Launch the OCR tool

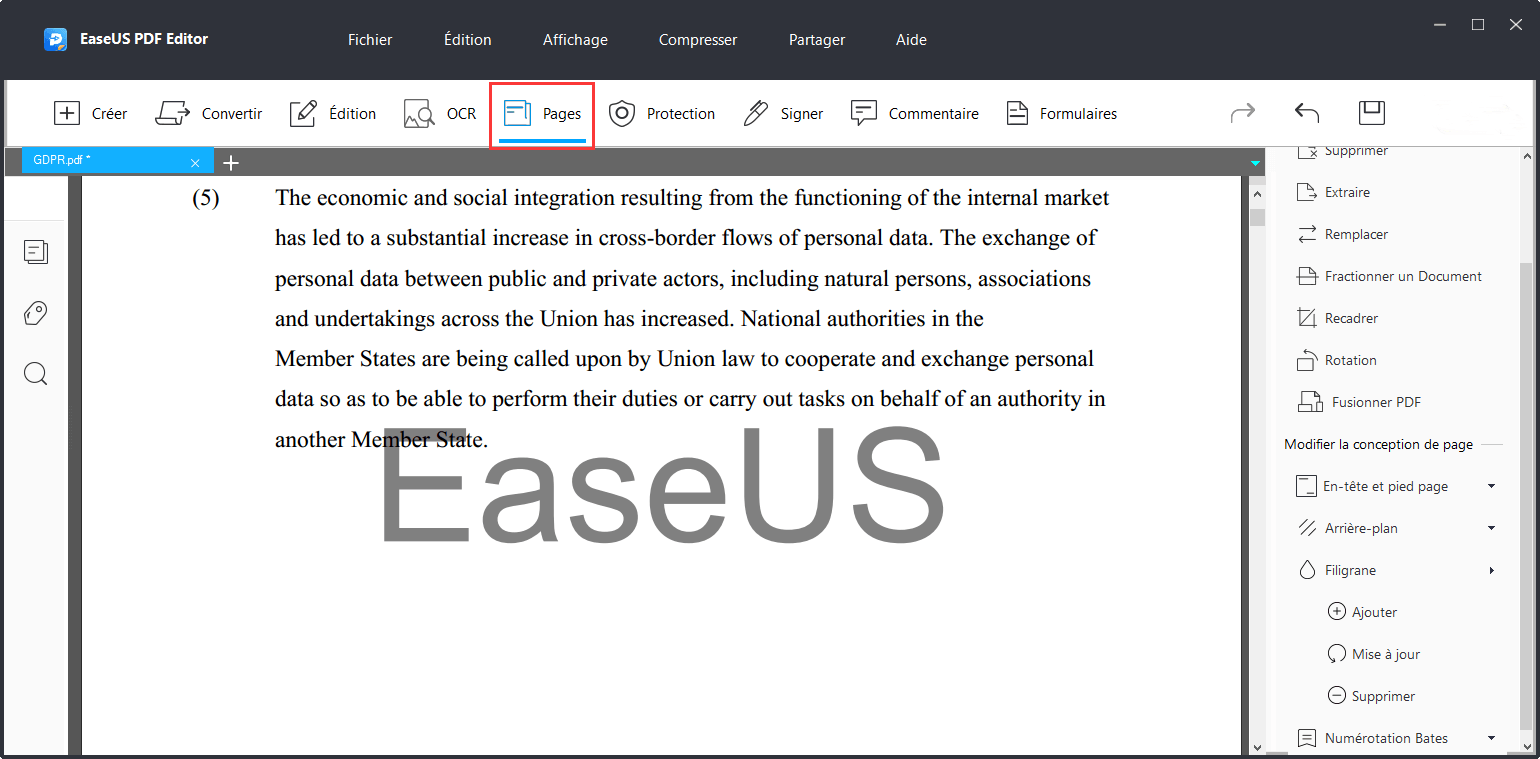point(440,114)
